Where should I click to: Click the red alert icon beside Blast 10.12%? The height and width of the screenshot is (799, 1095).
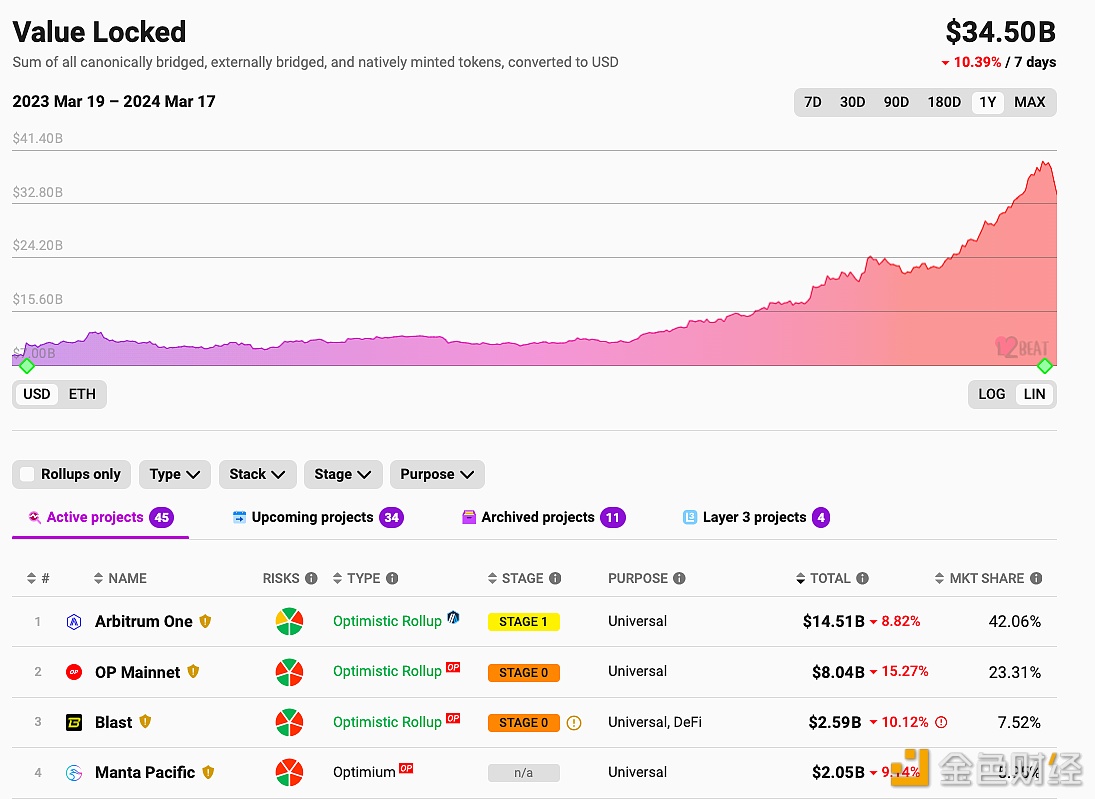click(x=941, y=722)
